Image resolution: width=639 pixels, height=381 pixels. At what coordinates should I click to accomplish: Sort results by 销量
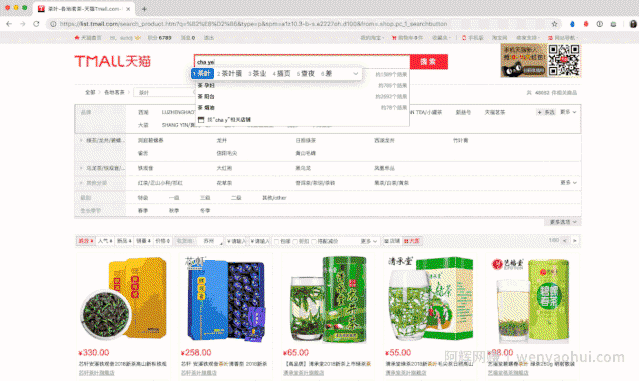(143, 241)
